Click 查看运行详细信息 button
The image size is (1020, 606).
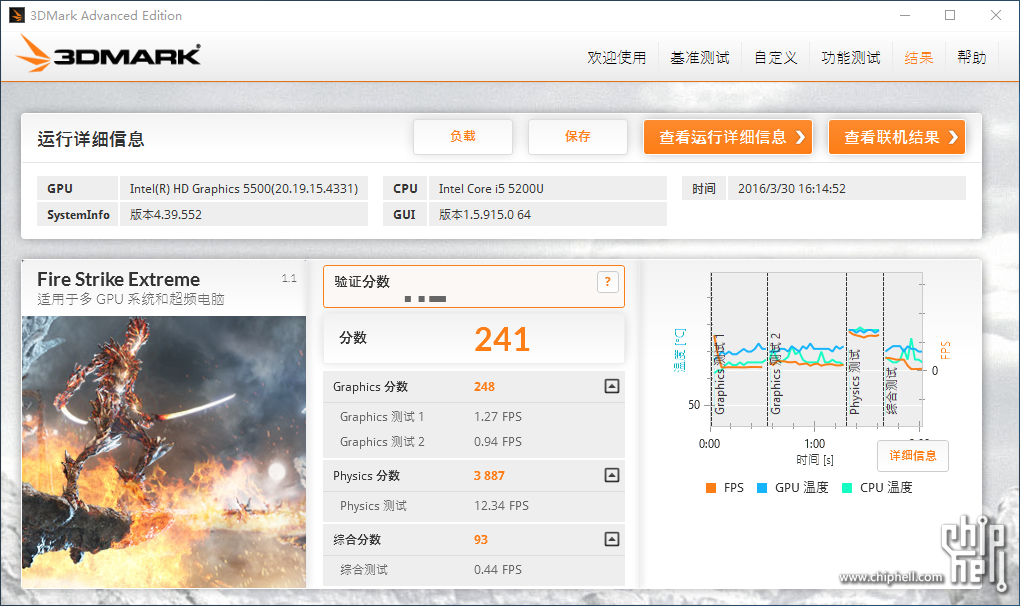point(728,137)
